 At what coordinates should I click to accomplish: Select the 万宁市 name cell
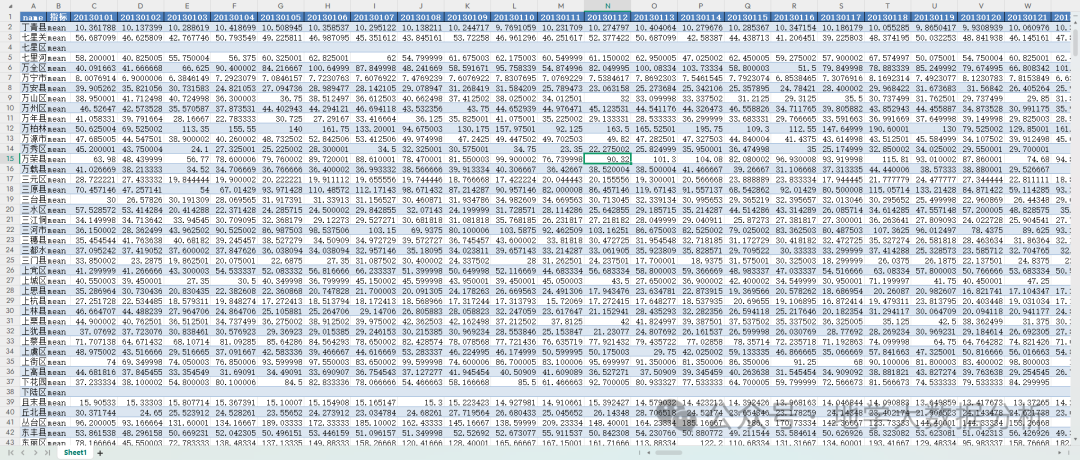click(x=34, y=78)
